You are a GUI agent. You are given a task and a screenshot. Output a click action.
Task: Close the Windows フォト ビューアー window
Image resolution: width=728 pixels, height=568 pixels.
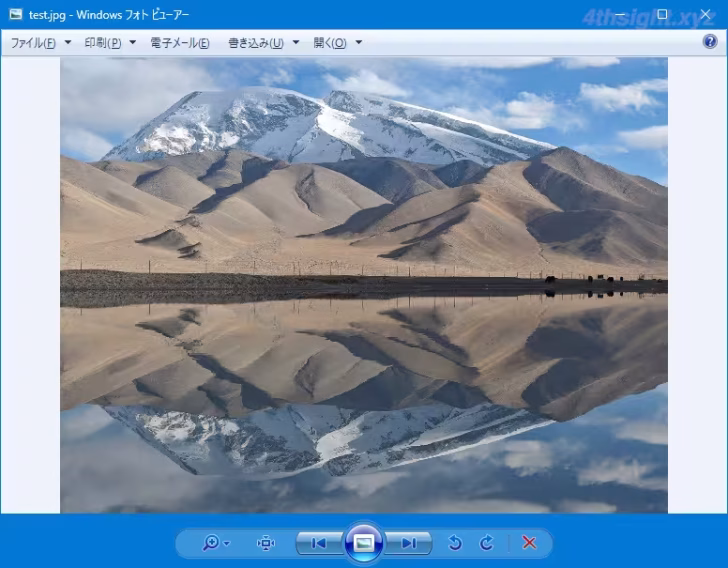tap(705, 14)
